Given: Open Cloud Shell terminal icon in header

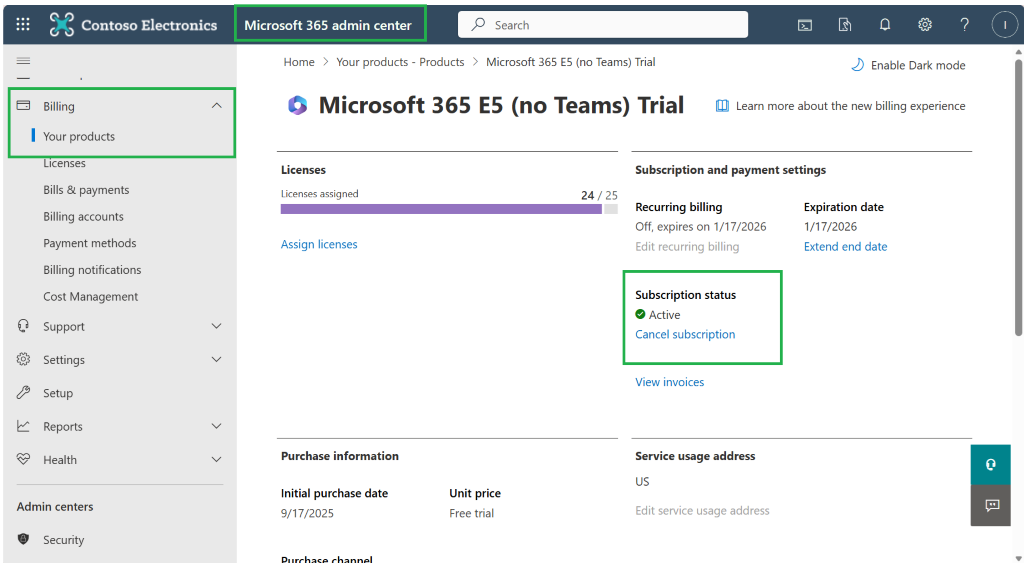Looking at the screenshot, I should coord(805,25).
